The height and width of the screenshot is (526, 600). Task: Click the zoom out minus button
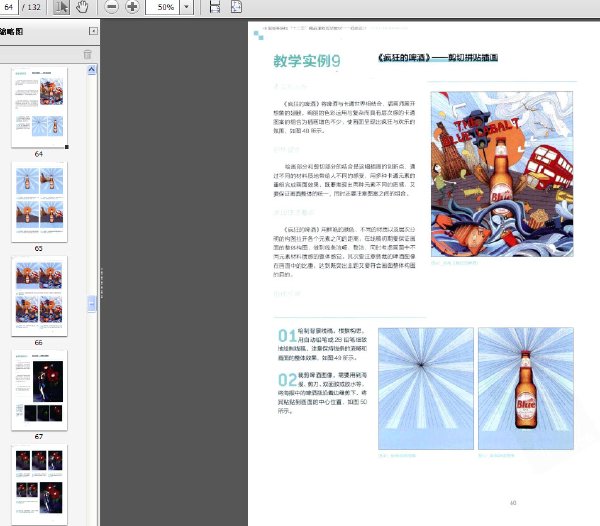coord(111,7)
